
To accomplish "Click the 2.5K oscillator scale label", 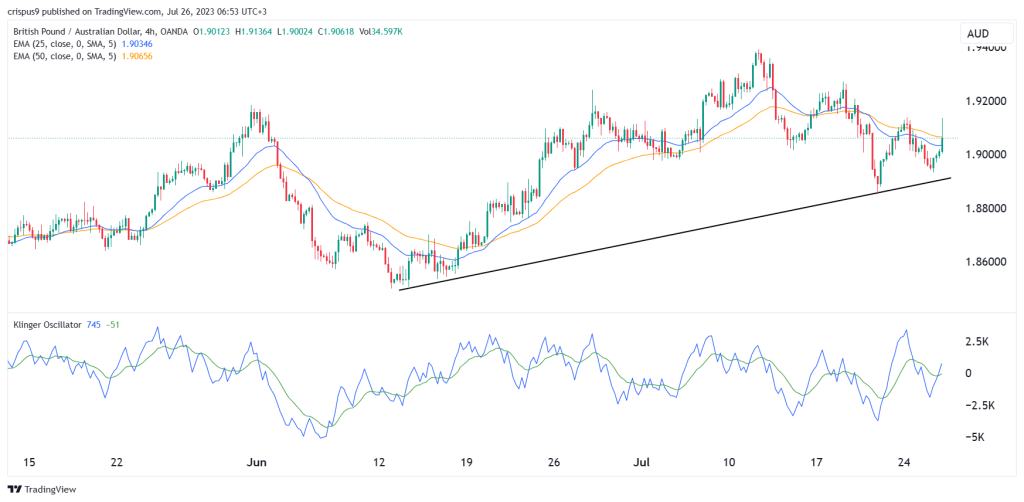I will pyautogui.click(x=976, y=341).
